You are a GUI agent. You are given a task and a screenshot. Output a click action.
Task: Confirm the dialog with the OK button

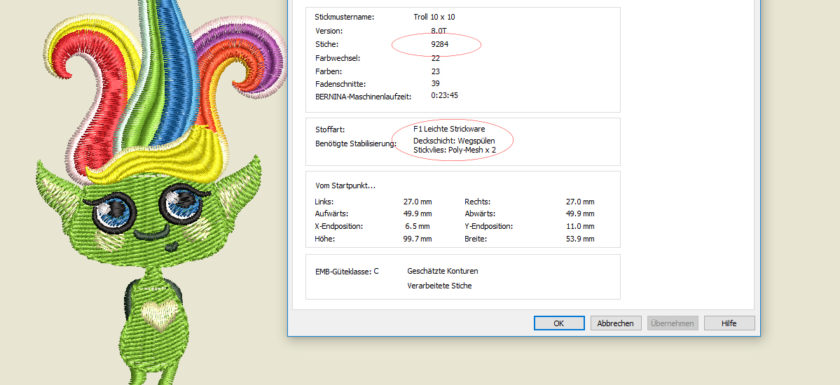coord(559,323)
